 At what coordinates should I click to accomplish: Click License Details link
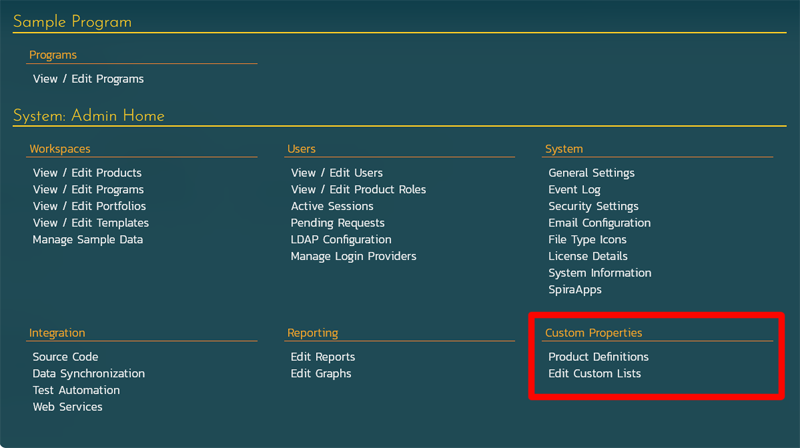click(x=587, y=257)
